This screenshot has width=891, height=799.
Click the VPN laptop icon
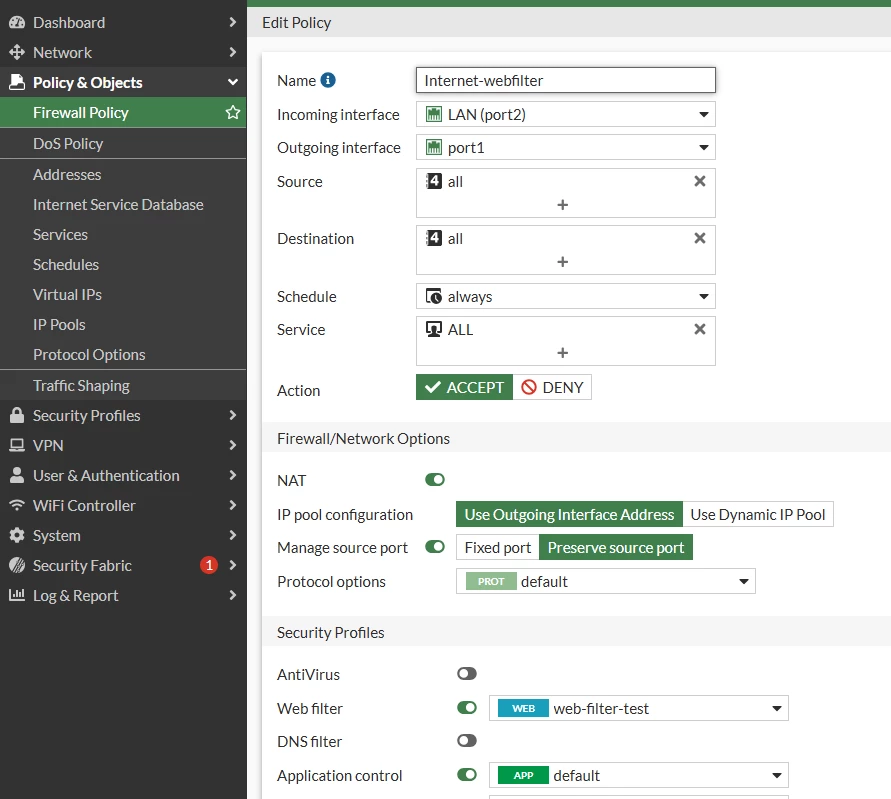[x=17, y=446]
